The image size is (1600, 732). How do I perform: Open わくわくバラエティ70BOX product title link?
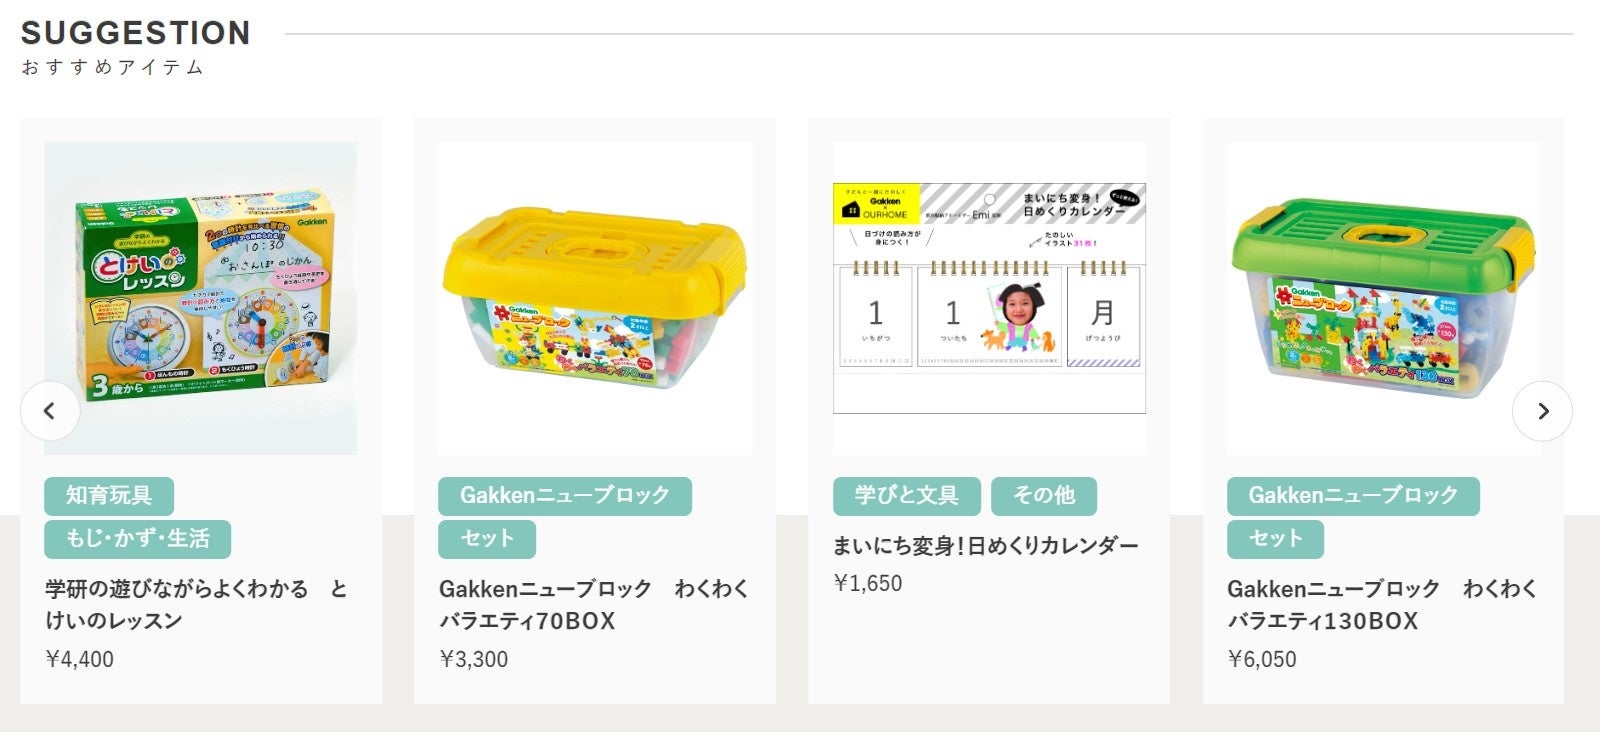(x=593, y=604)
